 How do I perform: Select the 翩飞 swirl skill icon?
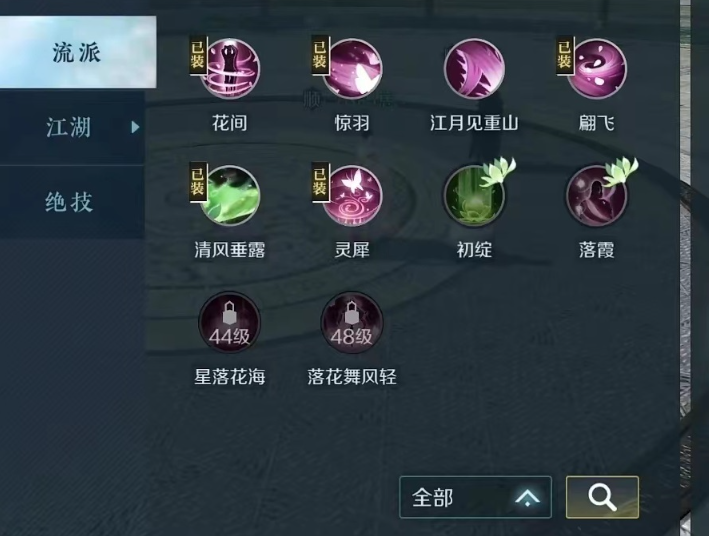[596, 69]
